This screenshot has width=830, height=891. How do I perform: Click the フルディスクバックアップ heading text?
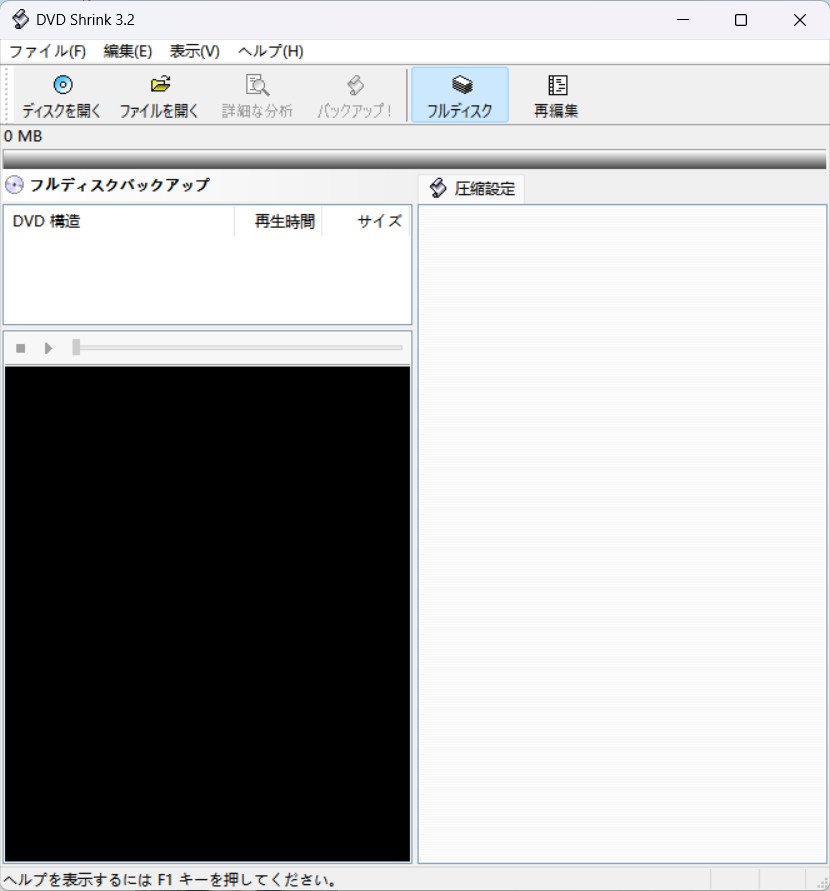(x=120, y=185)
